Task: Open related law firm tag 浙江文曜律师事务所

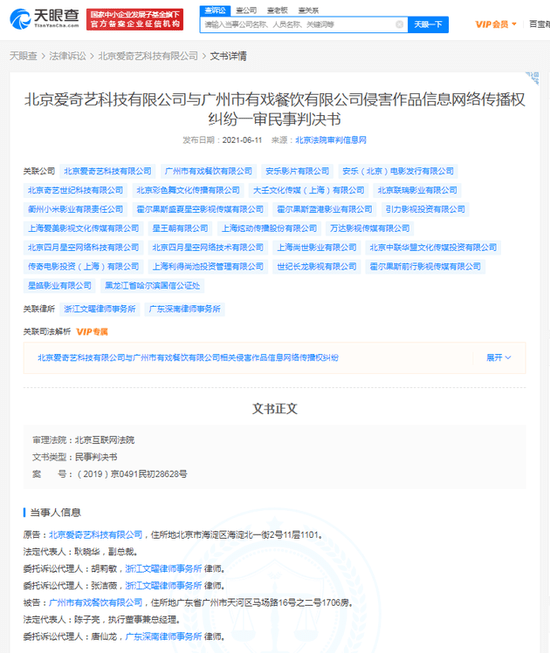Action: pos(100,309)
